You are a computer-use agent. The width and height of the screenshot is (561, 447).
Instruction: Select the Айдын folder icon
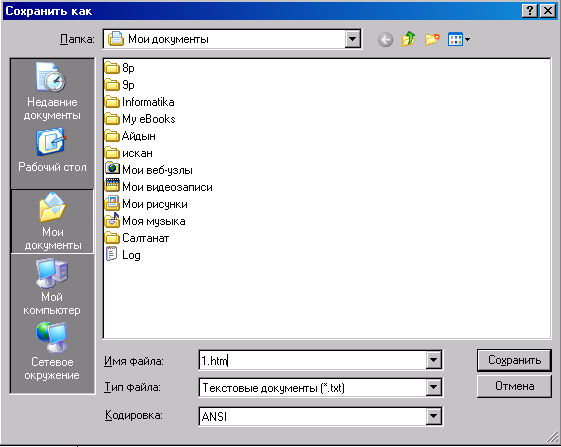pyautogui.click(x=112, y=136)
